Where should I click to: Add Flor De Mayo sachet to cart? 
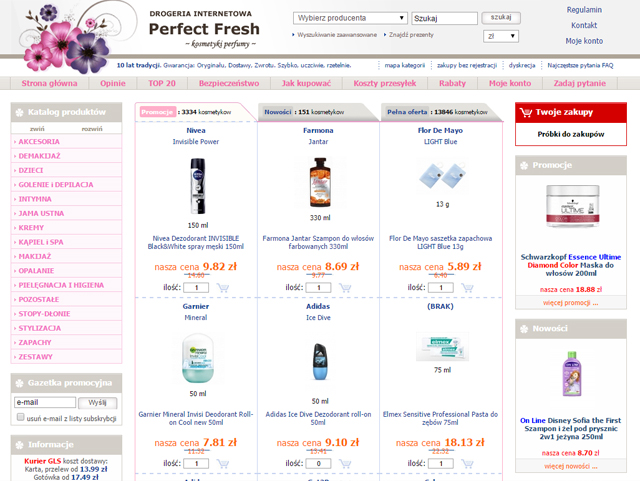pos(467,288)
